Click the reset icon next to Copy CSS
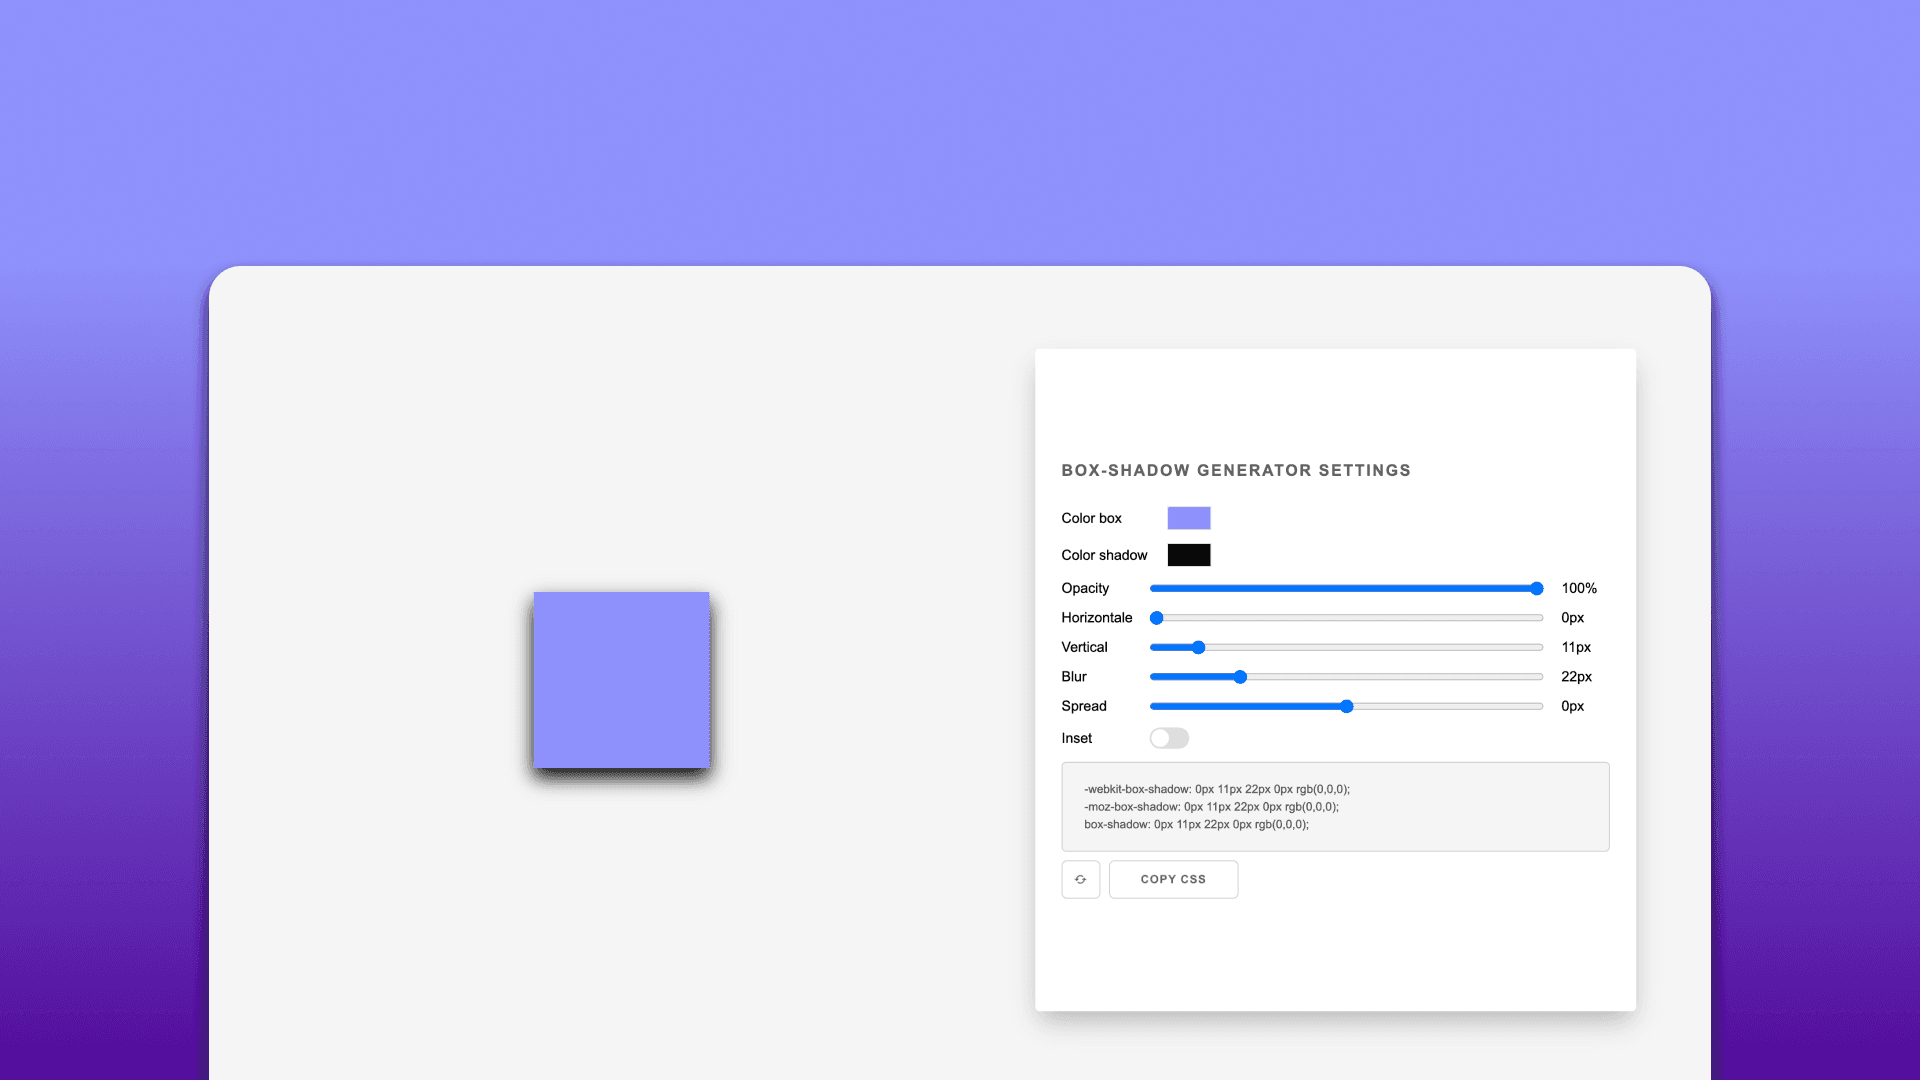 [x=1080, y=879]
